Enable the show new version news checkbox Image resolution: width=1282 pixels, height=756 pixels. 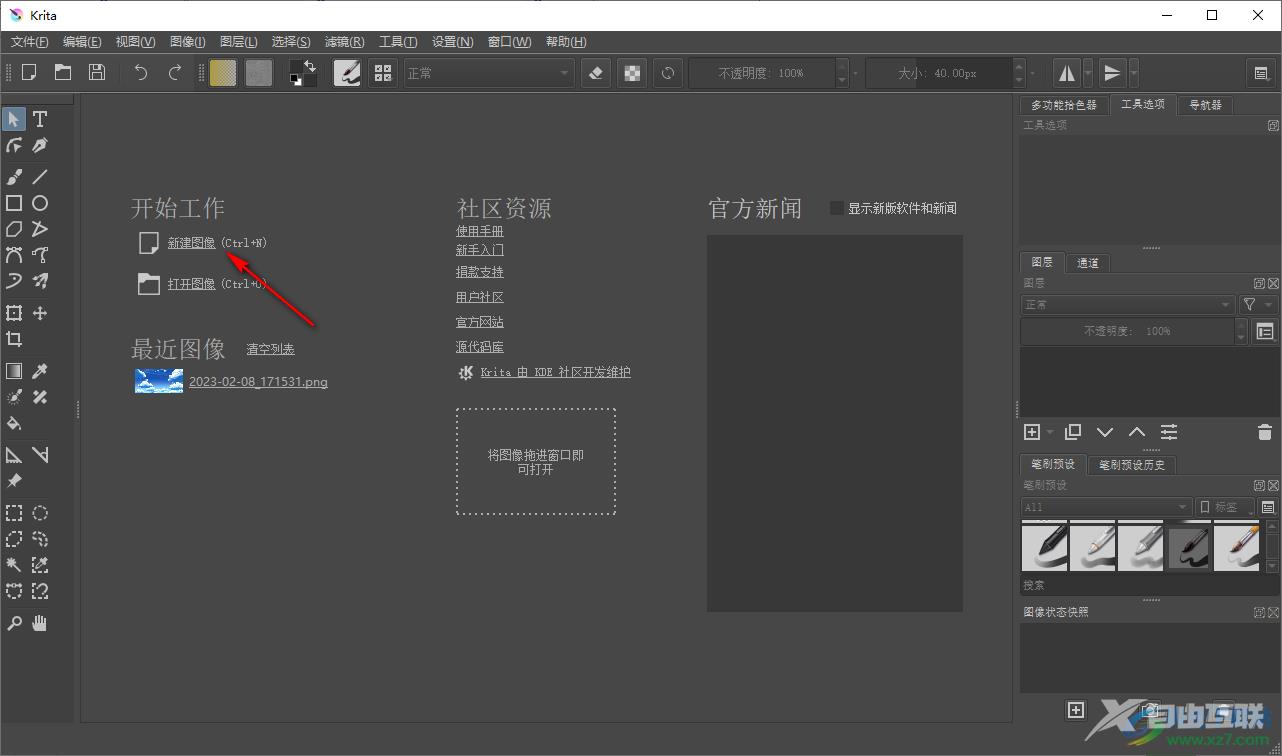837,208
